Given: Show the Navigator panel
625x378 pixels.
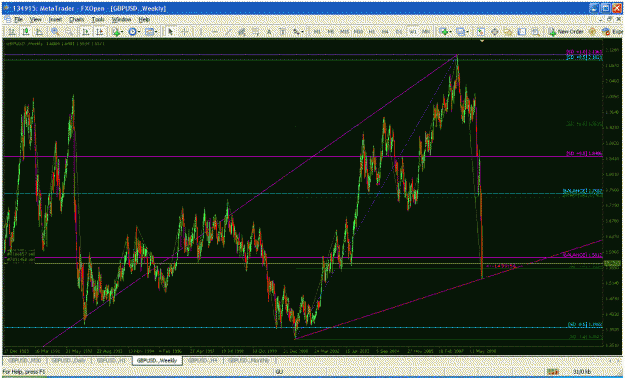Looking at the screenshot, I should 508,32.
